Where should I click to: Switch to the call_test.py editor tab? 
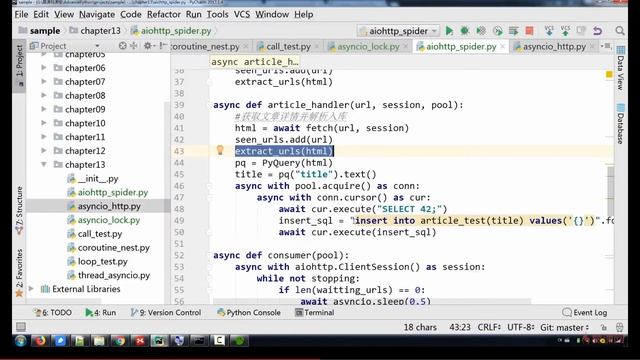point(288,47)
